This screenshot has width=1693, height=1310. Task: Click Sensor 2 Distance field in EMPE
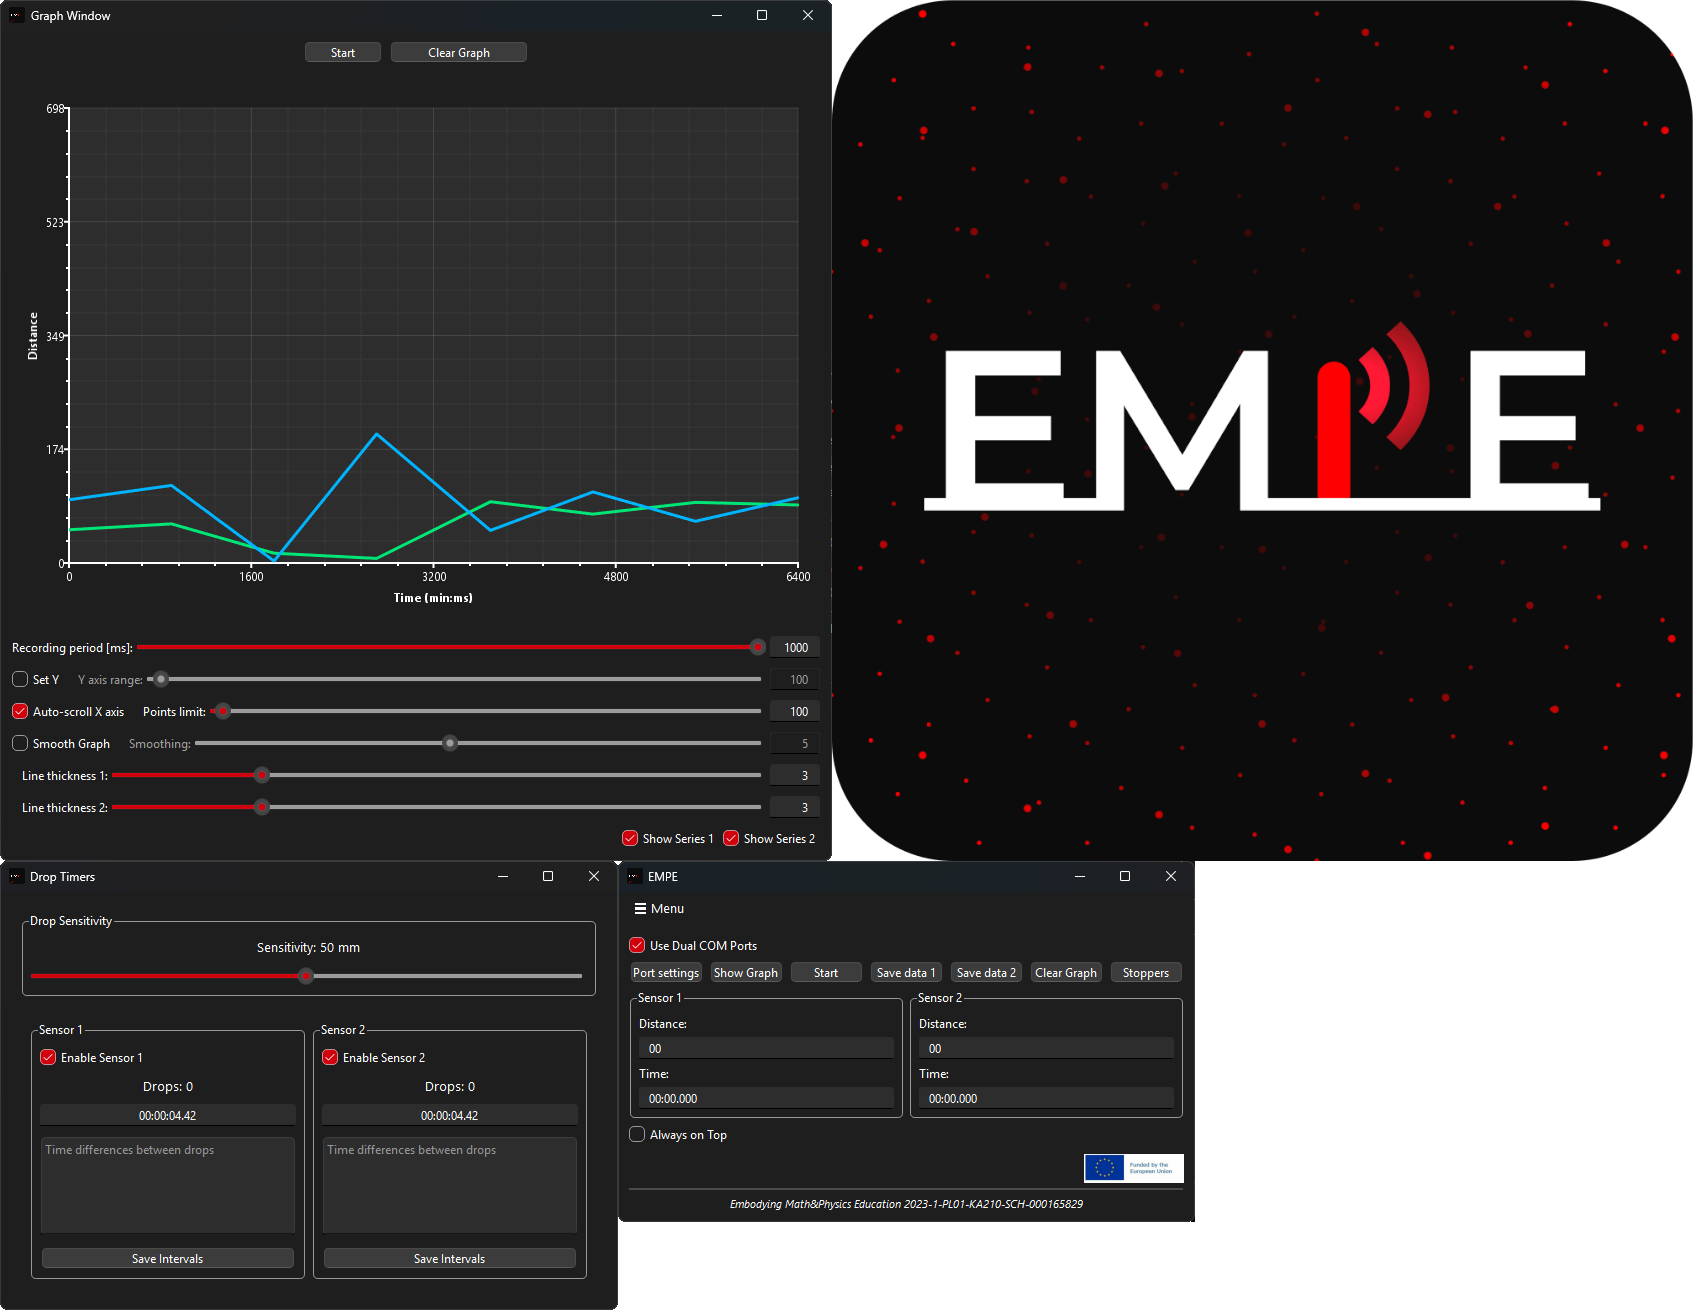click(1046, 1048)
